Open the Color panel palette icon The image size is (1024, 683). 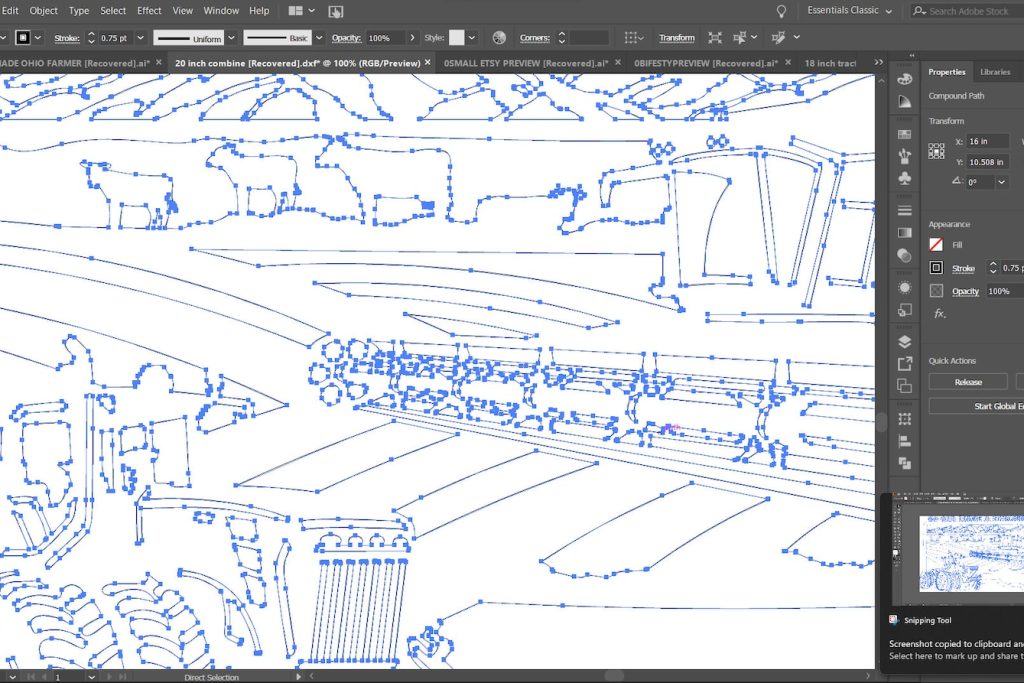(x=905, y=79)
